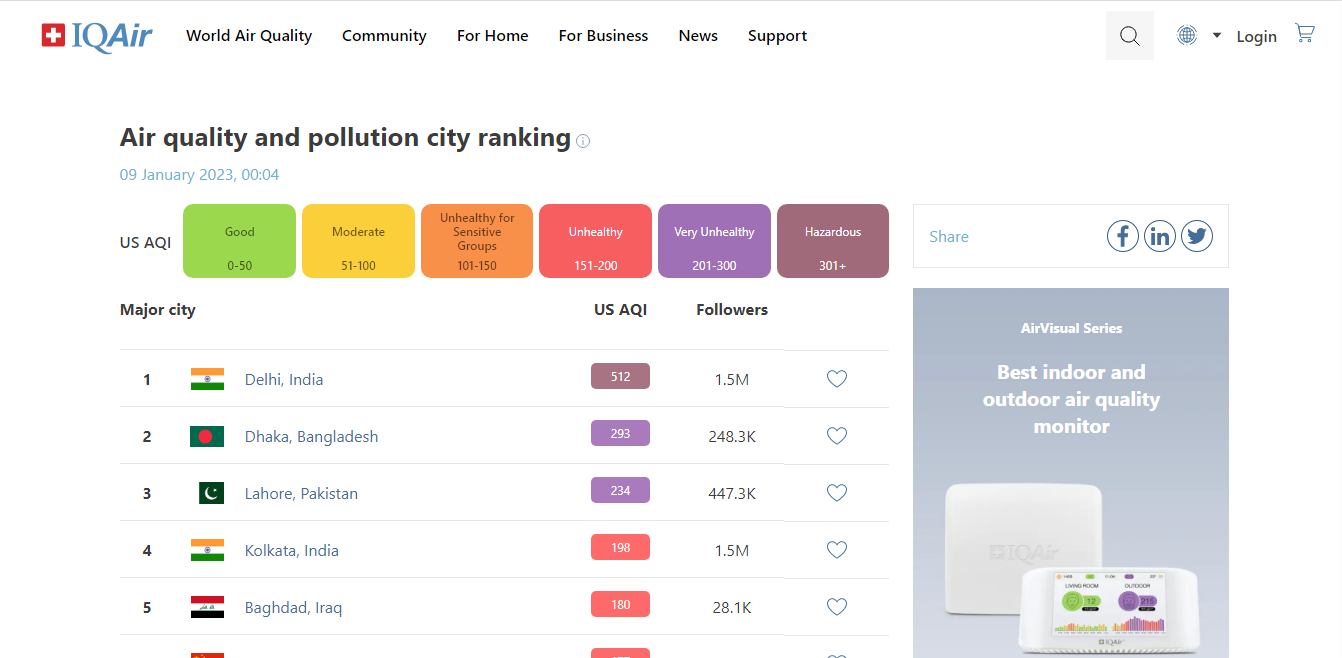The height and width of the screenshot is (658, 1342).
Task: Click Dhaka AQI badge 293
Action: (620, 433)
